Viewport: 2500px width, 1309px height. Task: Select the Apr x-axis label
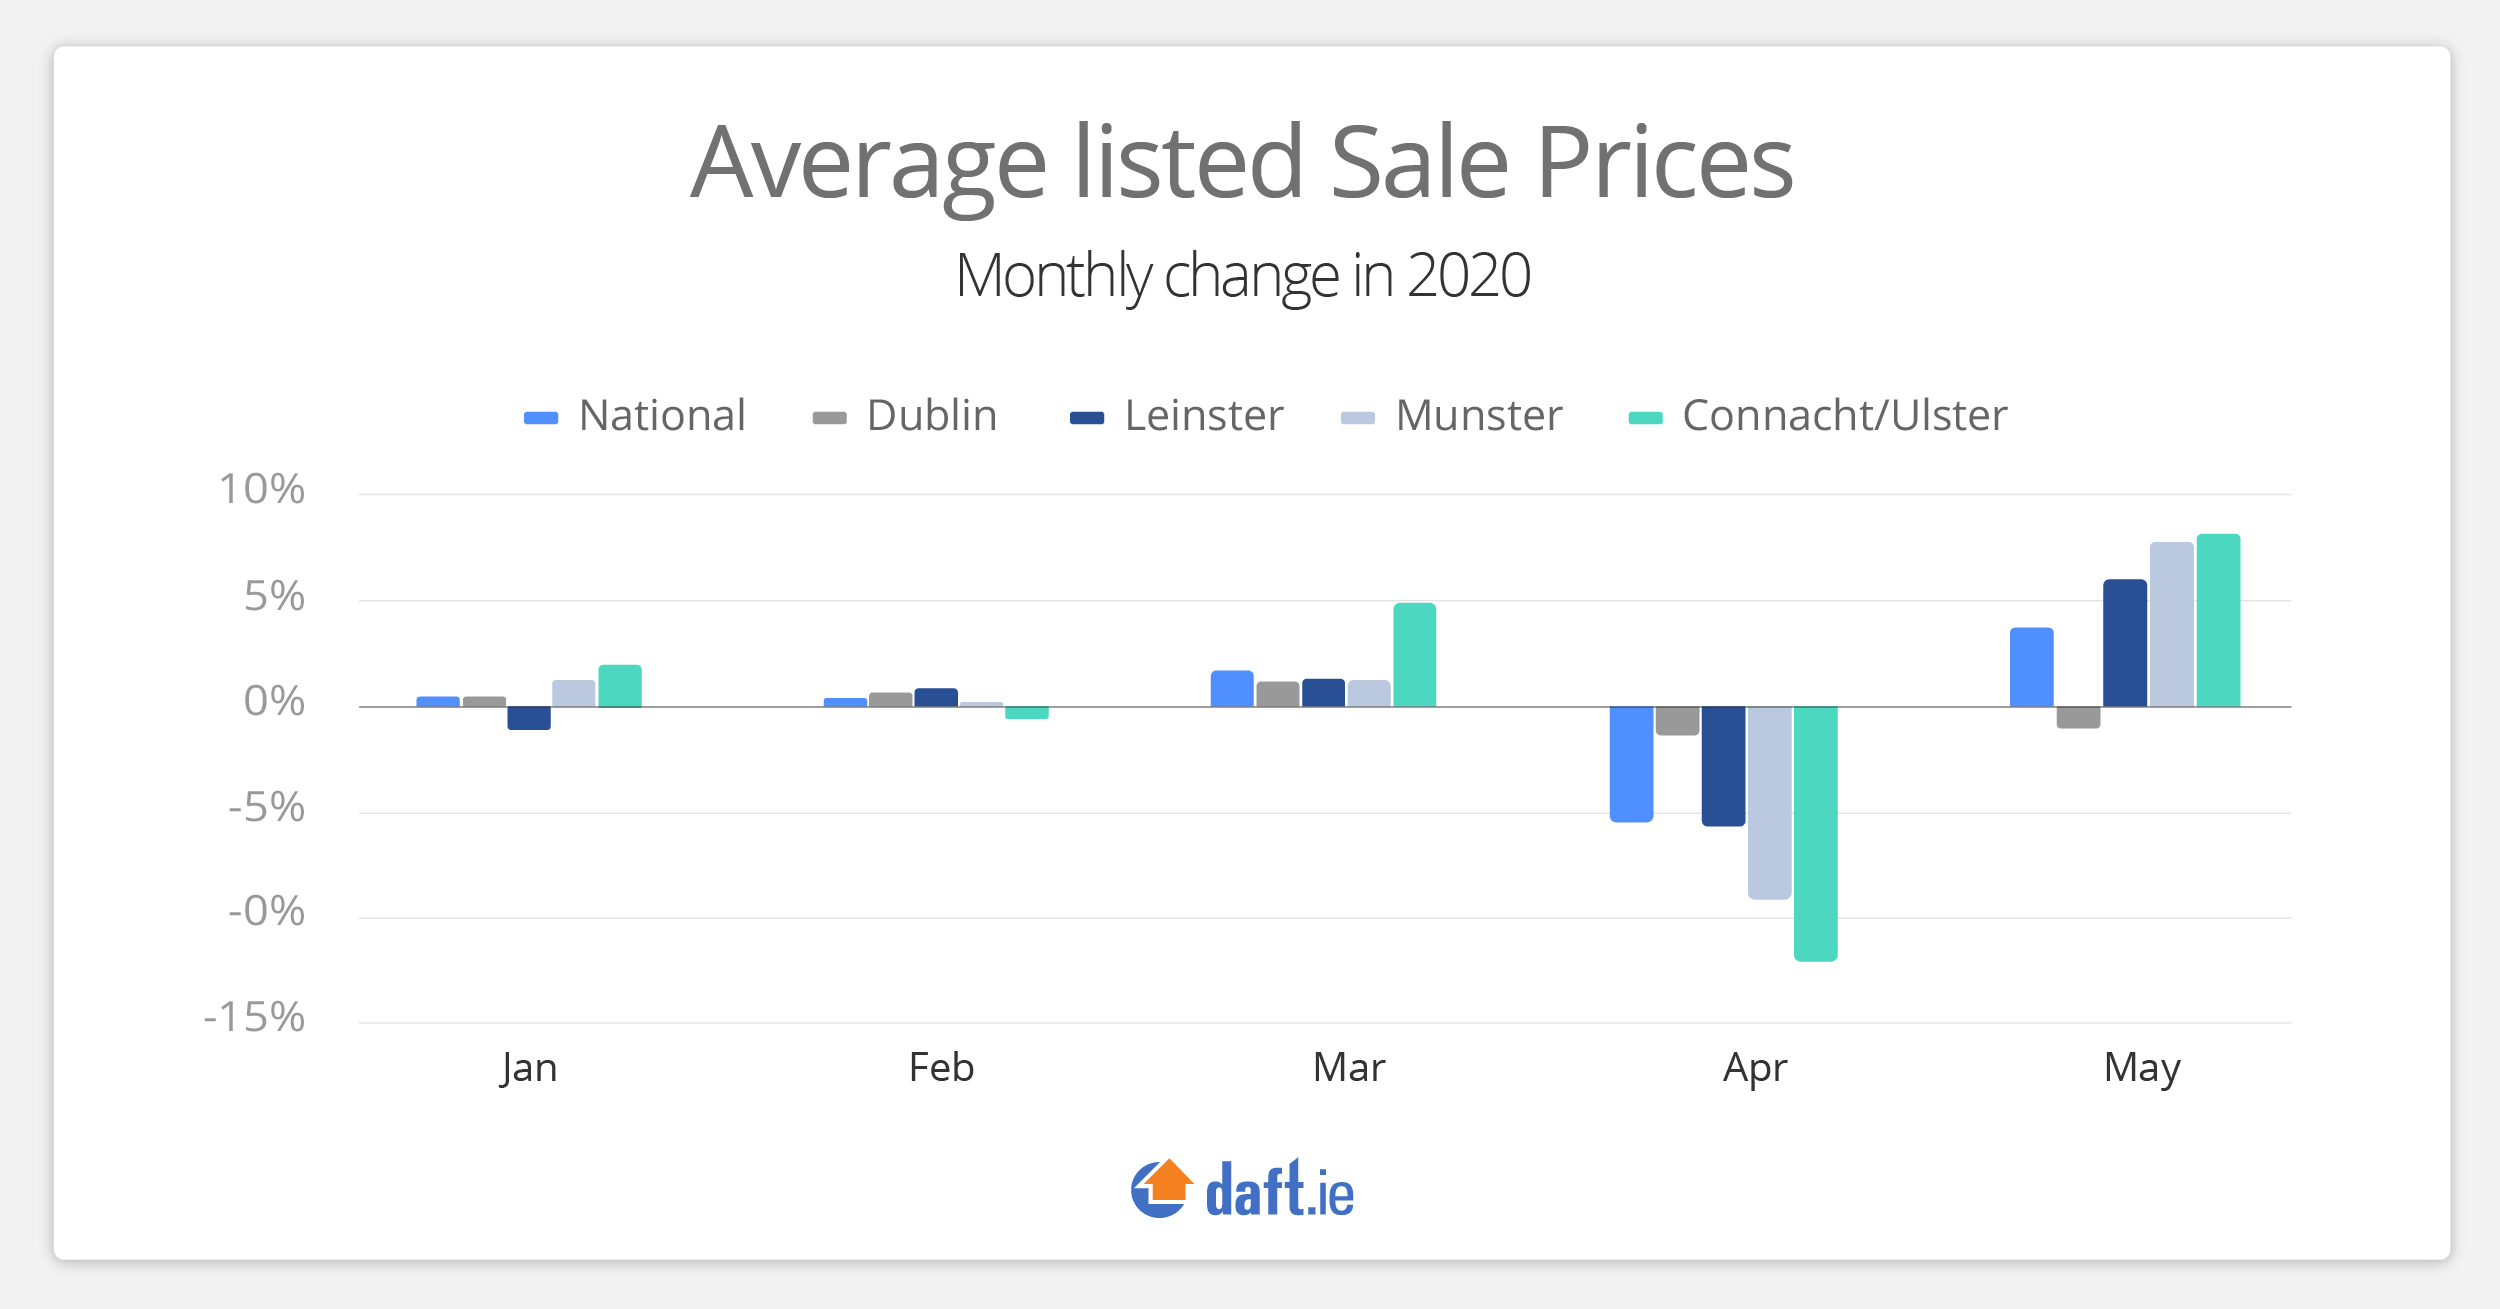(1755, 1068)
